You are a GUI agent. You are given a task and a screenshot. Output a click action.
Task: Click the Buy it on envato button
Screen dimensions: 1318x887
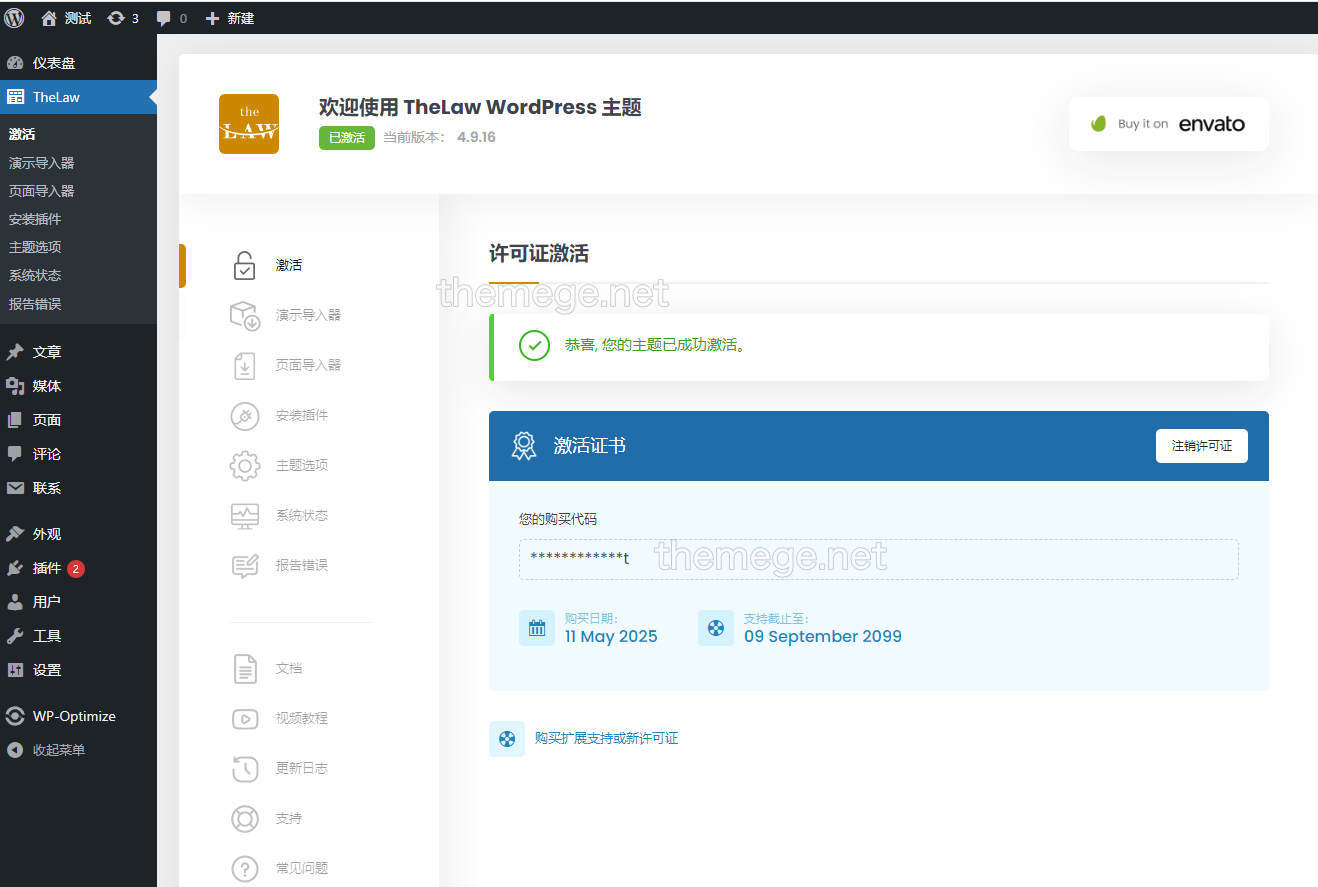coord(1169,124)
